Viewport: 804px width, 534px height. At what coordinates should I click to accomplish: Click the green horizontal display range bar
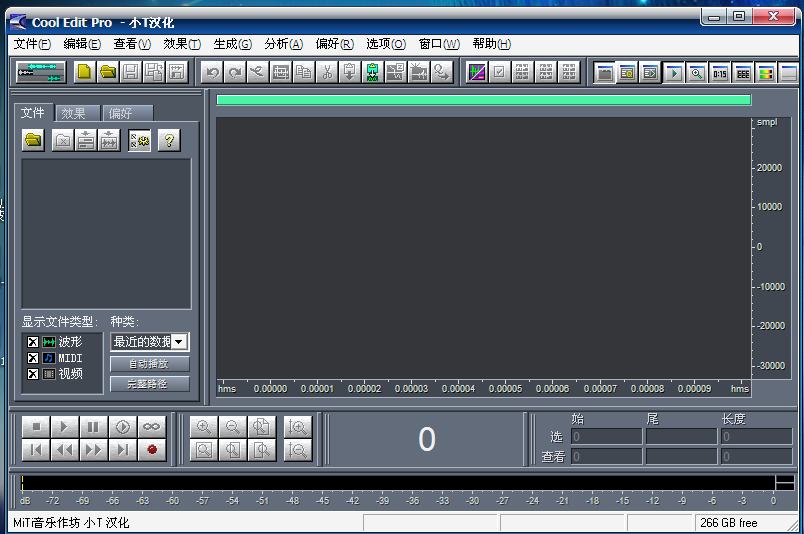[484, 100]
